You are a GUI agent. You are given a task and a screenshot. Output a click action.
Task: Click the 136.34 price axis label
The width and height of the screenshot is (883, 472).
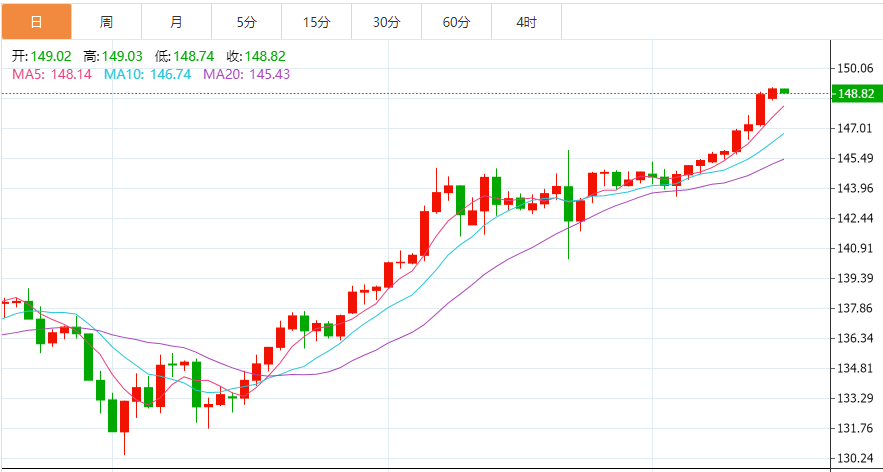coord(857,339)
